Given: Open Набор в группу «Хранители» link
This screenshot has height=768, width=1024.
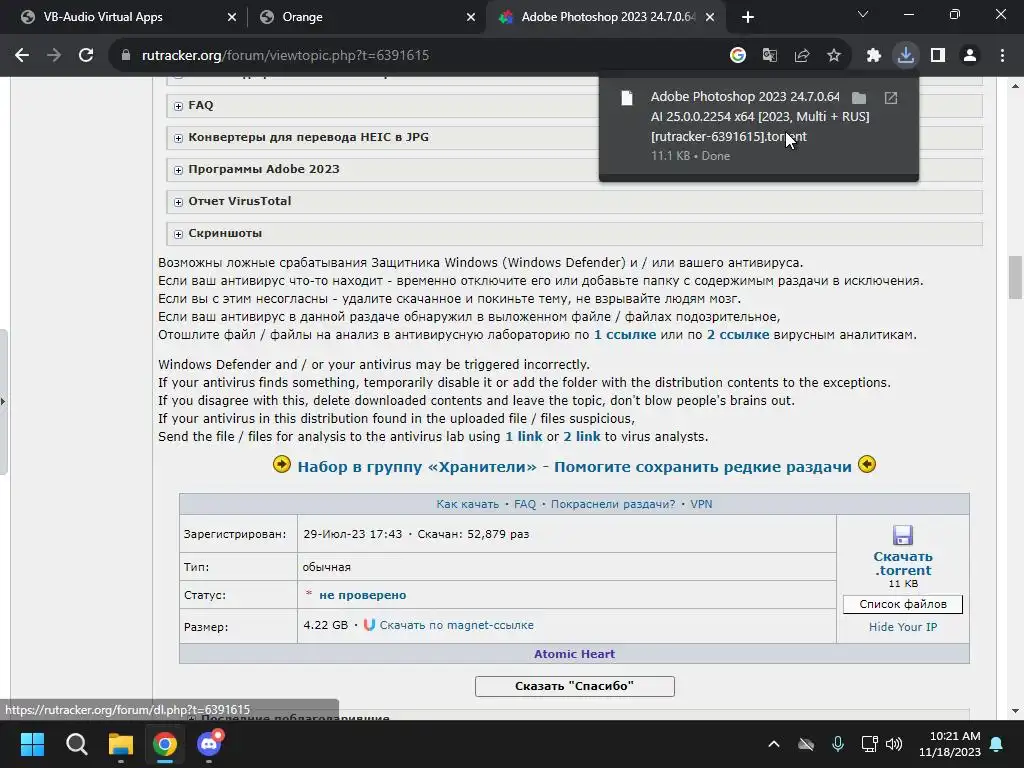Looking at the screenshot, I should [x=575, y=467].
